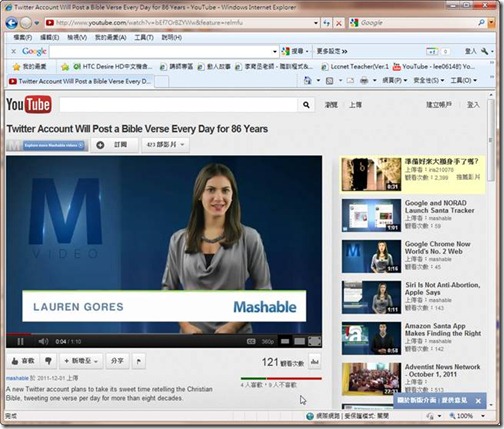Open the zoom level 100% dropdown
Screen dimensions: 504x429
pyautogui.click(x=483, y=416)
